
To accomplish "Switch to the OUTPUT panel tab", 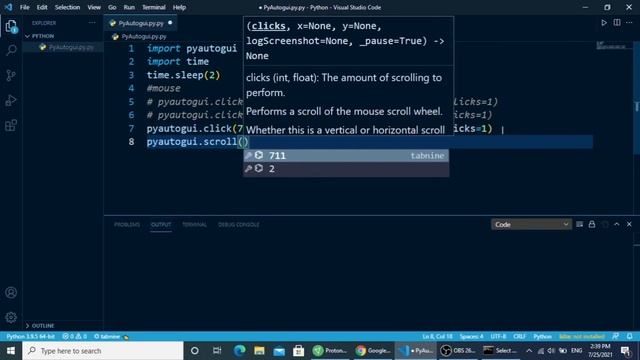I will [161, 224].
